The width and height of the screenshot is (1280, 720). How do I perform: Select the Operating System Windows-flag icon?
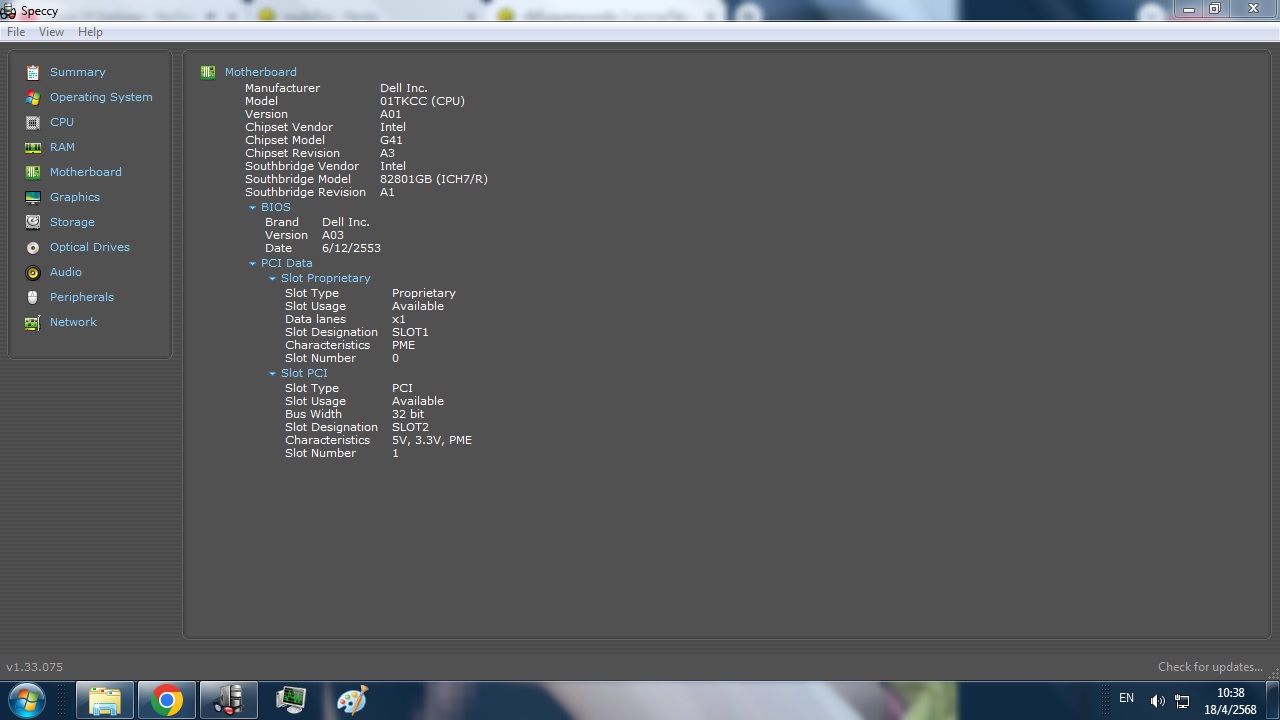tap(33, 97)
